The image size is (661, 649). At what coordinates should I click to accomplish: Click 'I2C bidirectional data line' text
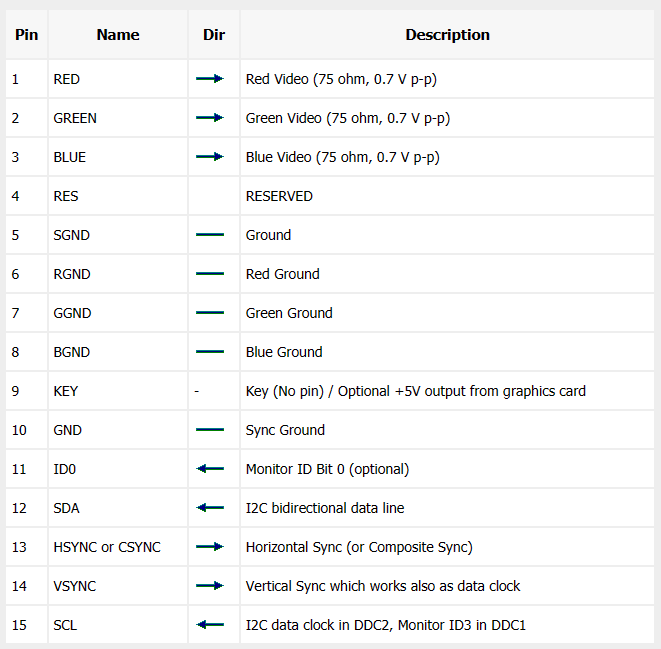(x=325, y=508)
